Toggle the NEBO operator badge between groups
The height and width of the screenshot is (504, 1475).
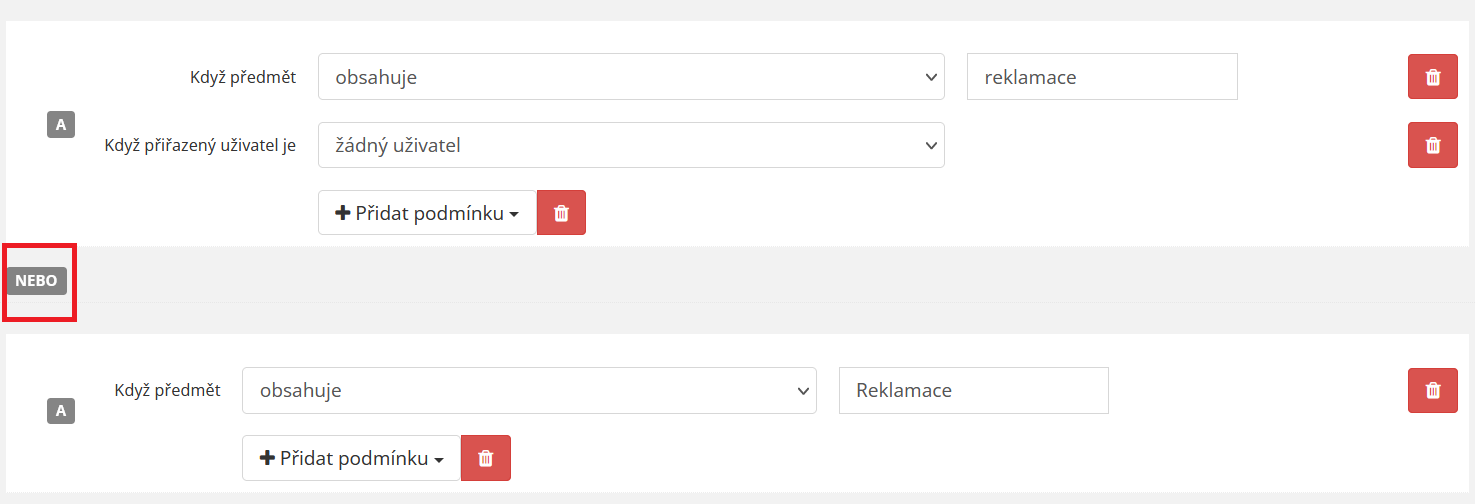click(x=37, y=281)
